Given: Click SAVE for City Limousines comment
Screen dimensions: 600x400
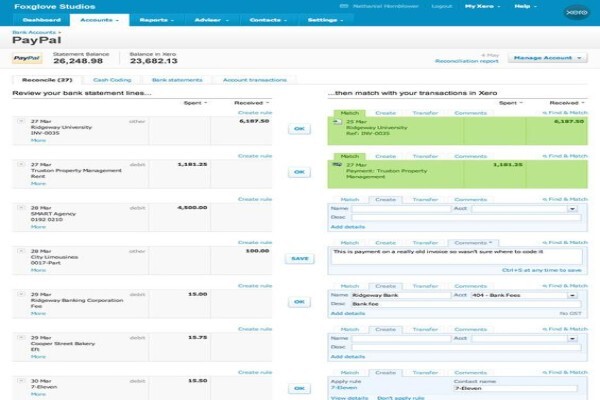Looking at the screenshot, I should pyautogui.click(x=300, y=259).
